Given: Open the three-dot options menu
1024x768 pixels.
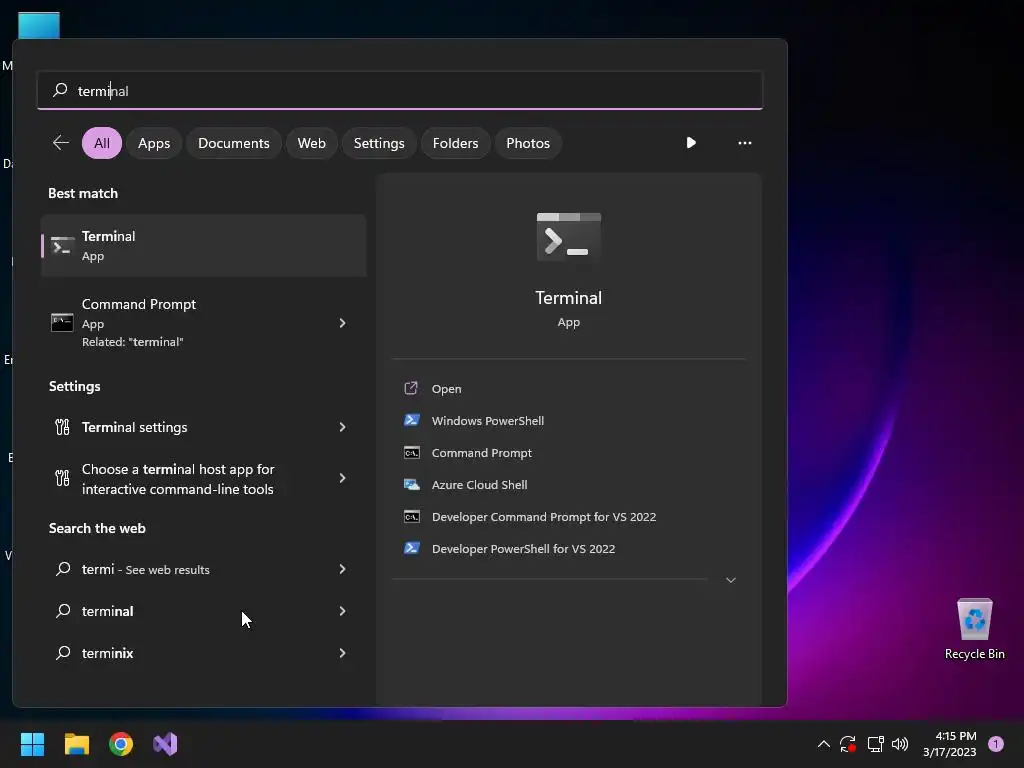Looking at the screenshot, I should [x=744, y=142].
